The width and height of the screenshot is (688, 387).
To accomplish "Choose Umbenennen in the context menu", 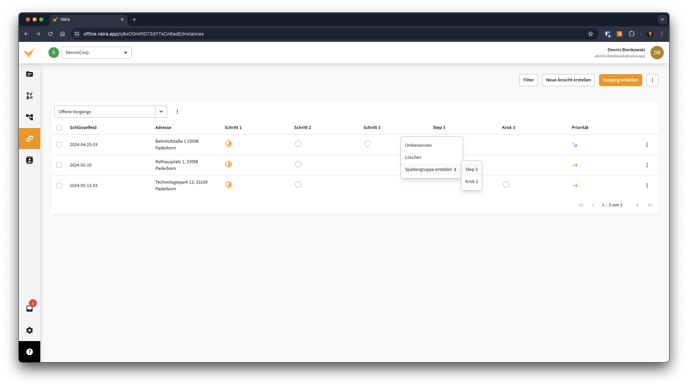I will click(x=418, y=145).
